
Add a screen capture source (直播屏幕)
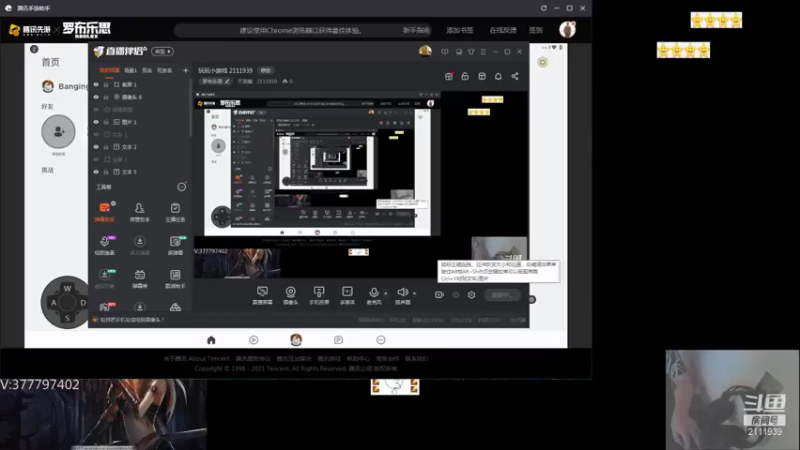click(x=262, y=294)
